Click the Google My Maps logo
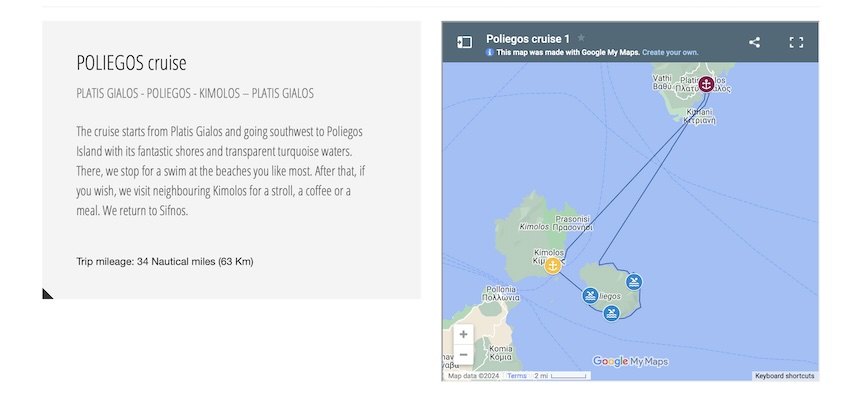Screen dimensions: 850x397 (630, 361)
